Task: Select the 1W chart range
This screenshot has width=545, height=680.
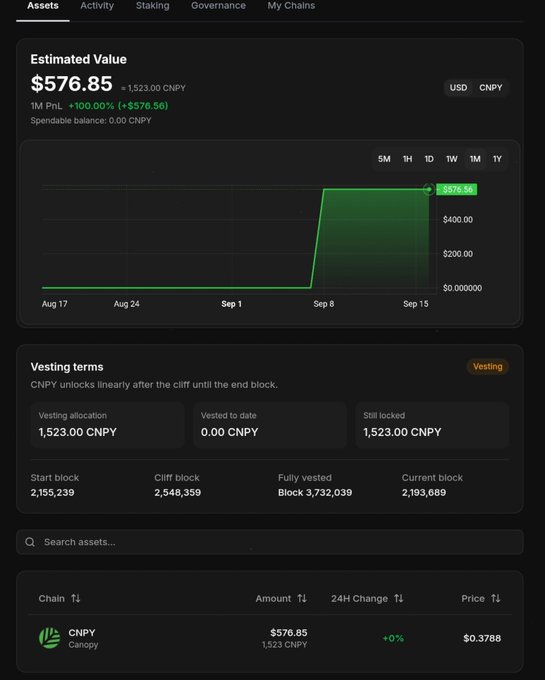Action: click(x=452, y=159)
